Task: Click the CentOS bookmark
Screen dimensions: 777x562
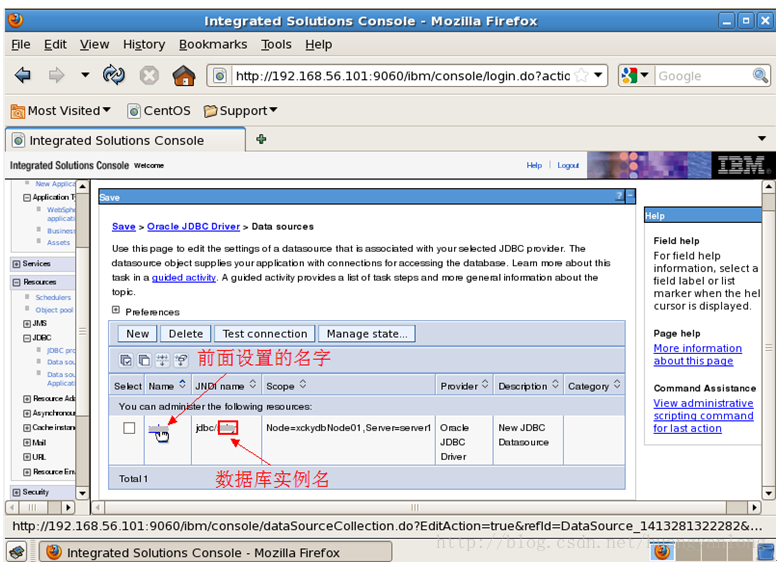Action: click(159, 111)
